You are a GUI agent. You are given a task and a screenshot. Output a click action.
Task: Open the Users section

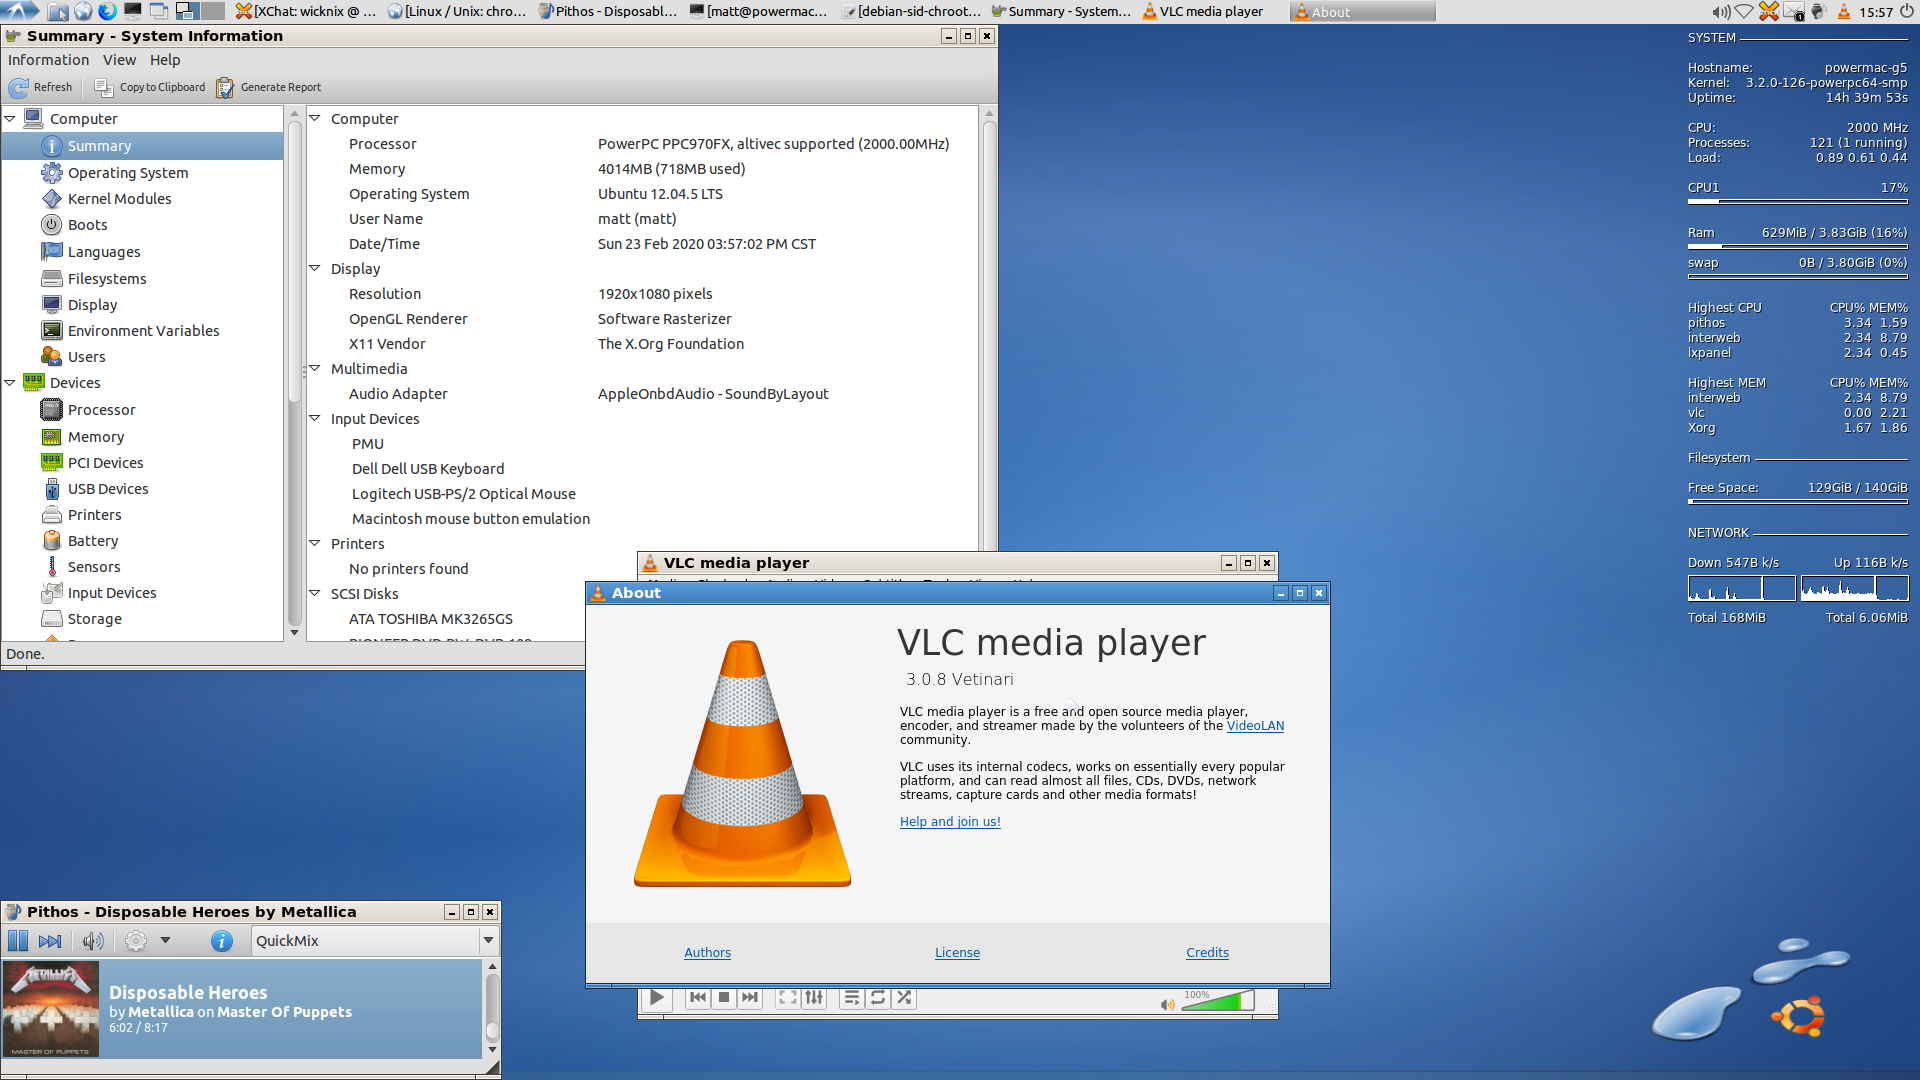(86, 356)
